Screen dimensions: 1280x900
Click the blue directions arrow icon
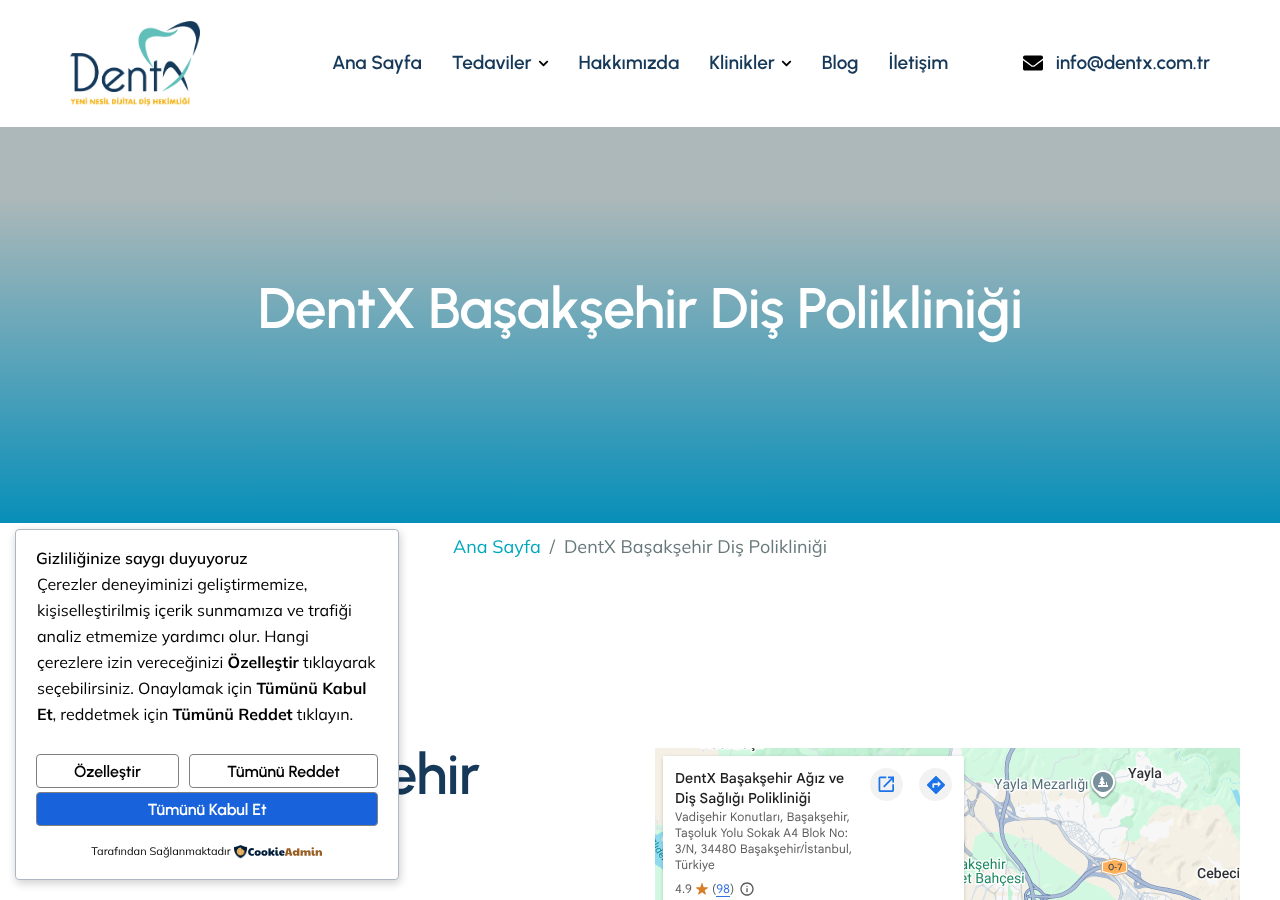point(936,785)
